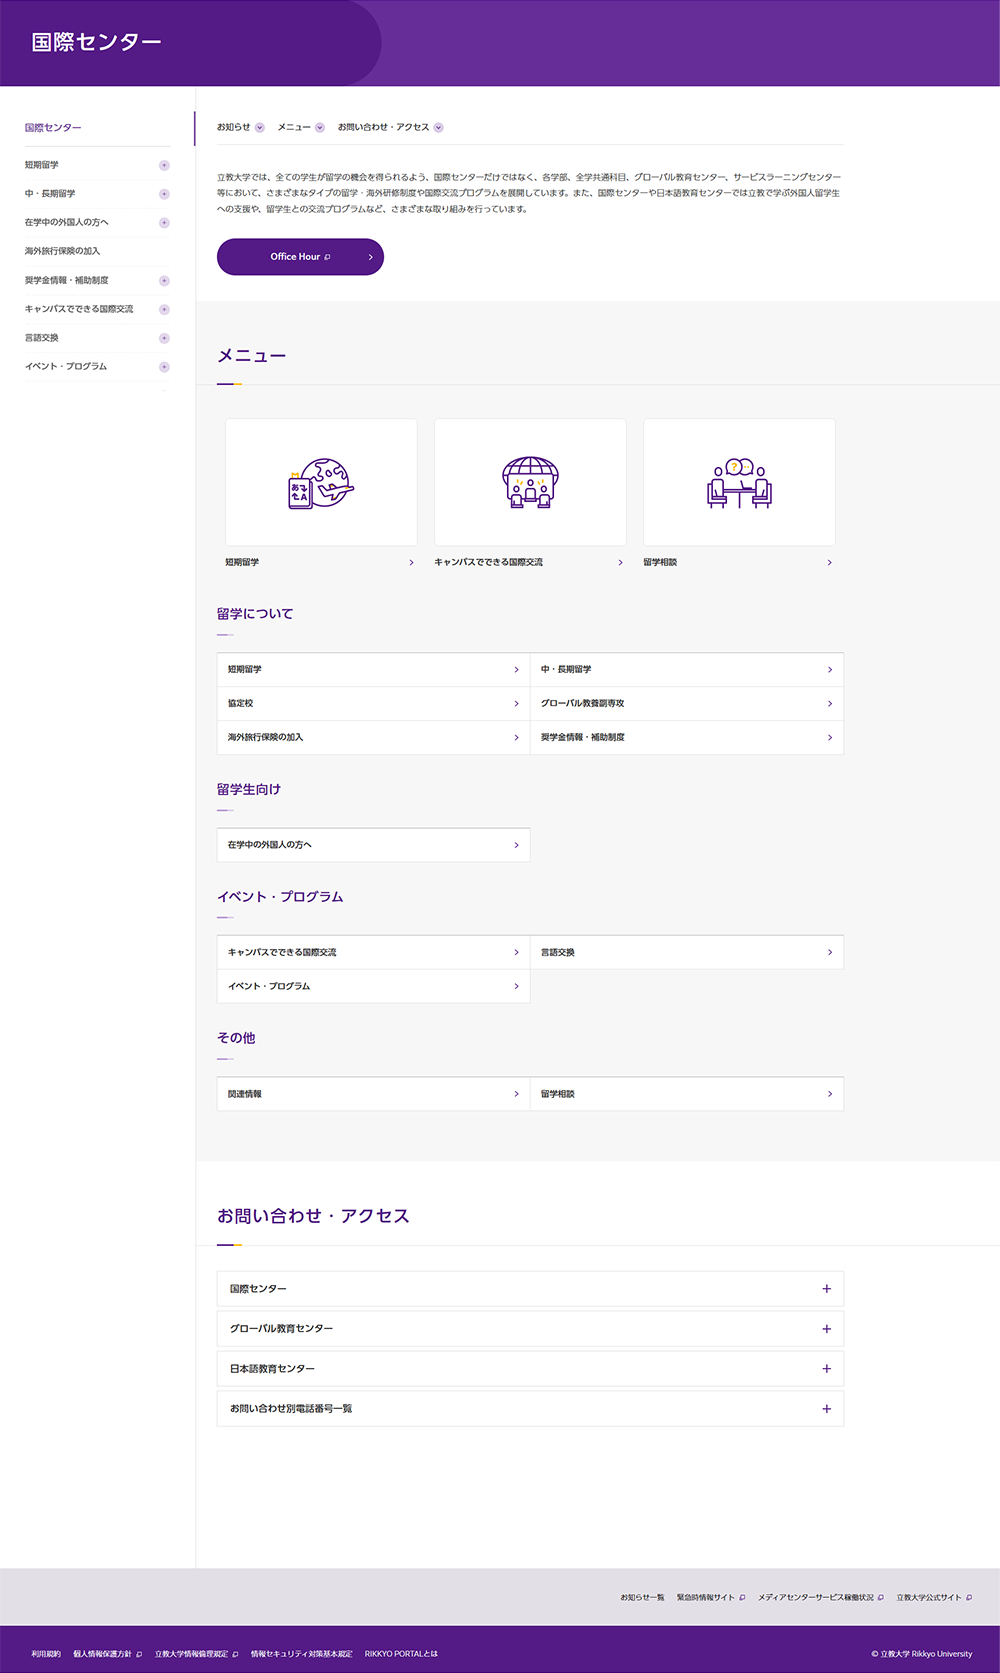This screenshot has height=1673, width=1000.
Task: Click plus icon beside 奨学金情報・補助制度
Action: 164,281
